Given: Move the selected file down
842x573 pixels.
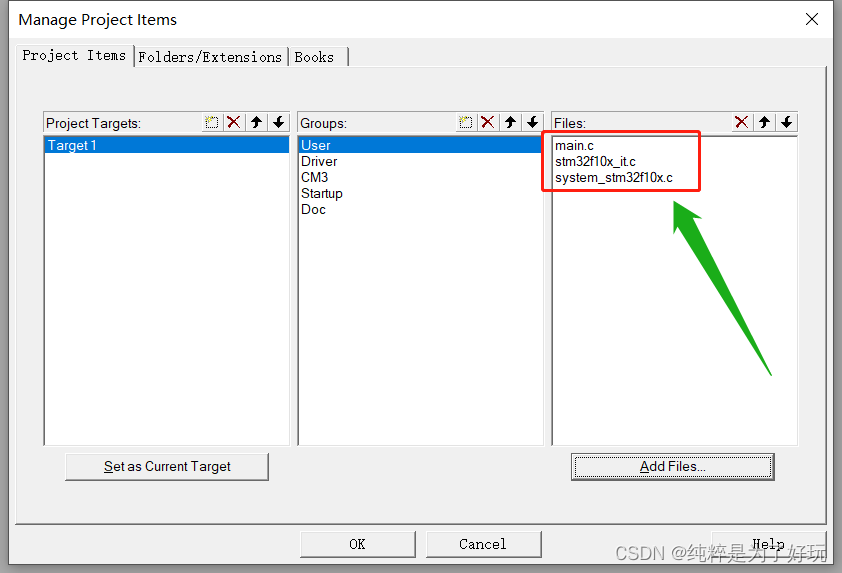Looking at the screenshot, I should click(x=787, y=122).
